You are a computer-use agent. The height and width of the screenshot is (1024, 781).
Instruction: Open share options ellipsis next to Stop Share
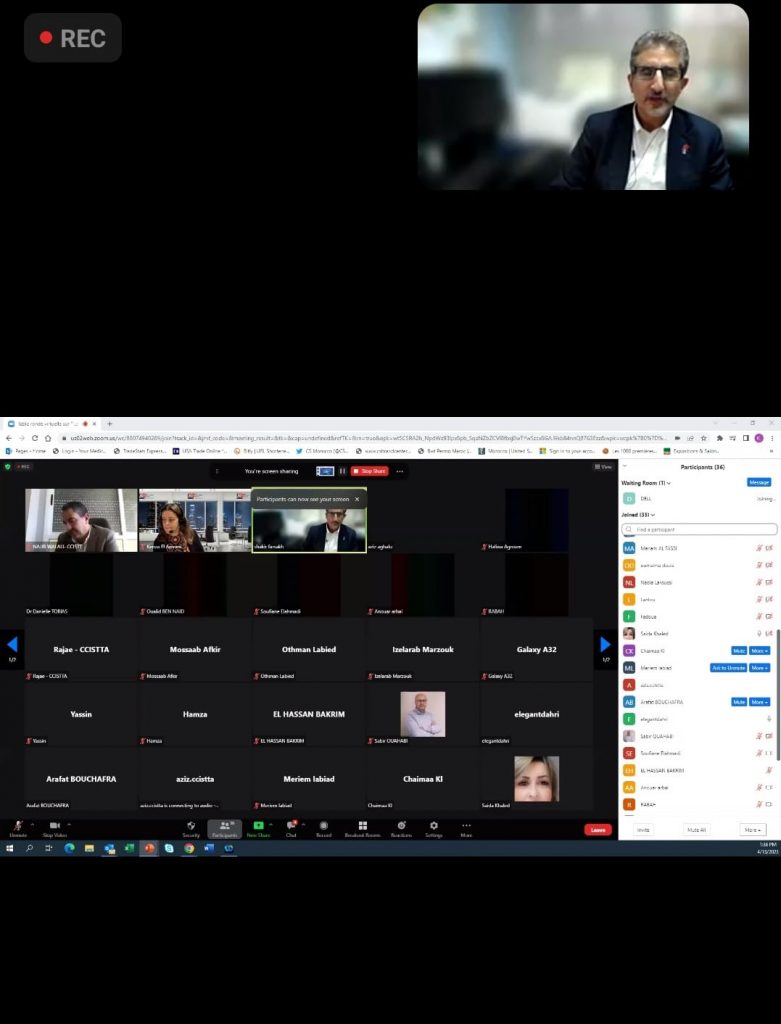coord(400,471)
